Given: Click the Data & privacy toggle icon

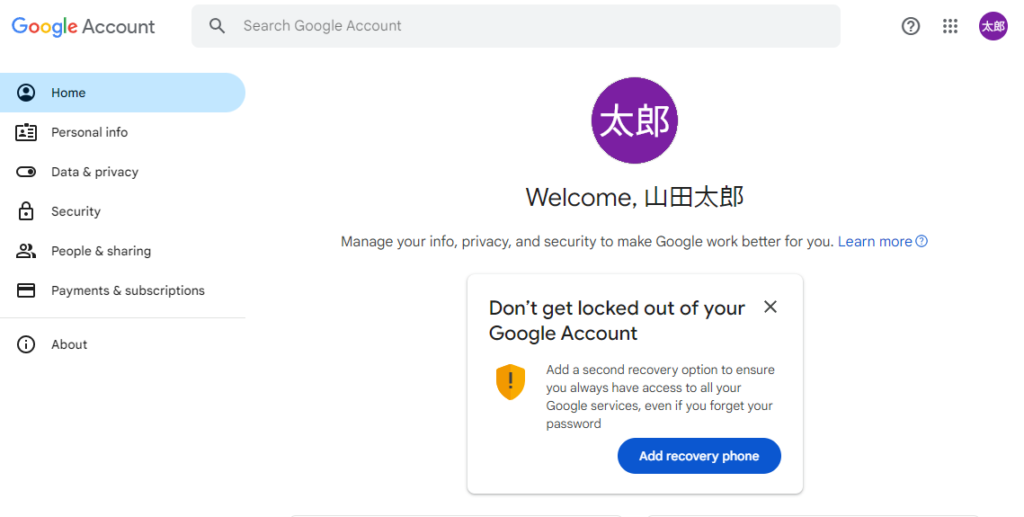Looking at the screenshot, I should (26, 172).
